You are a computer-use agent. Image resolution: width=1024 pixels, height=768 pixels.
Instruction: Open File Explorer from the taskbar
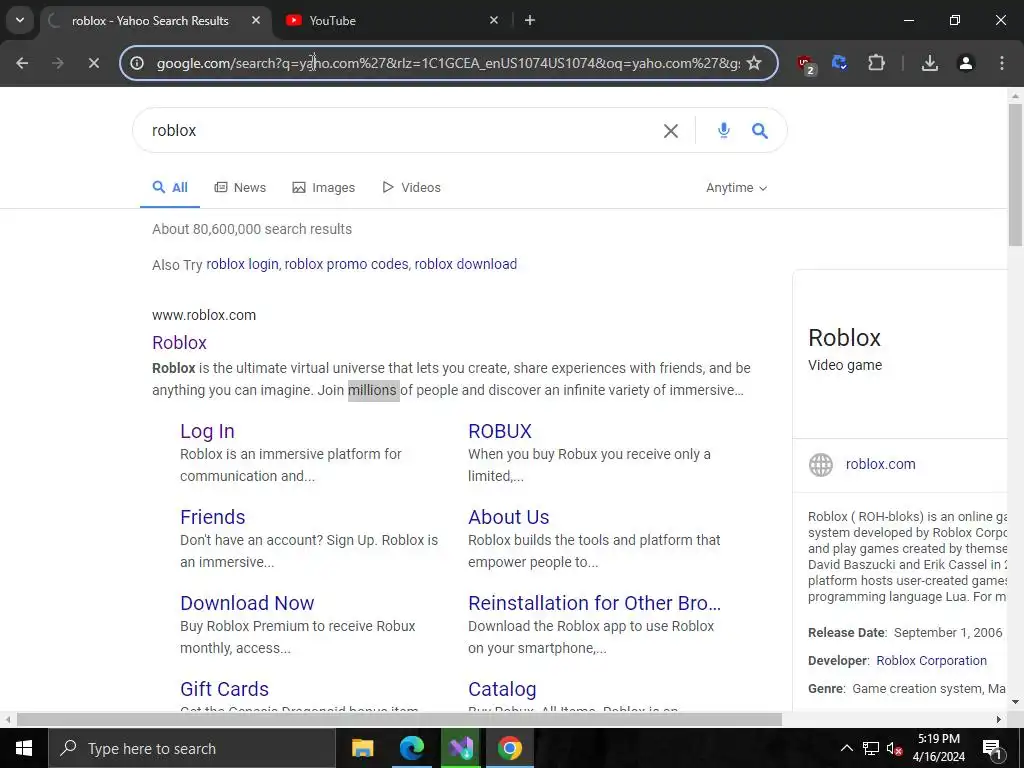[x=362, y=748]
